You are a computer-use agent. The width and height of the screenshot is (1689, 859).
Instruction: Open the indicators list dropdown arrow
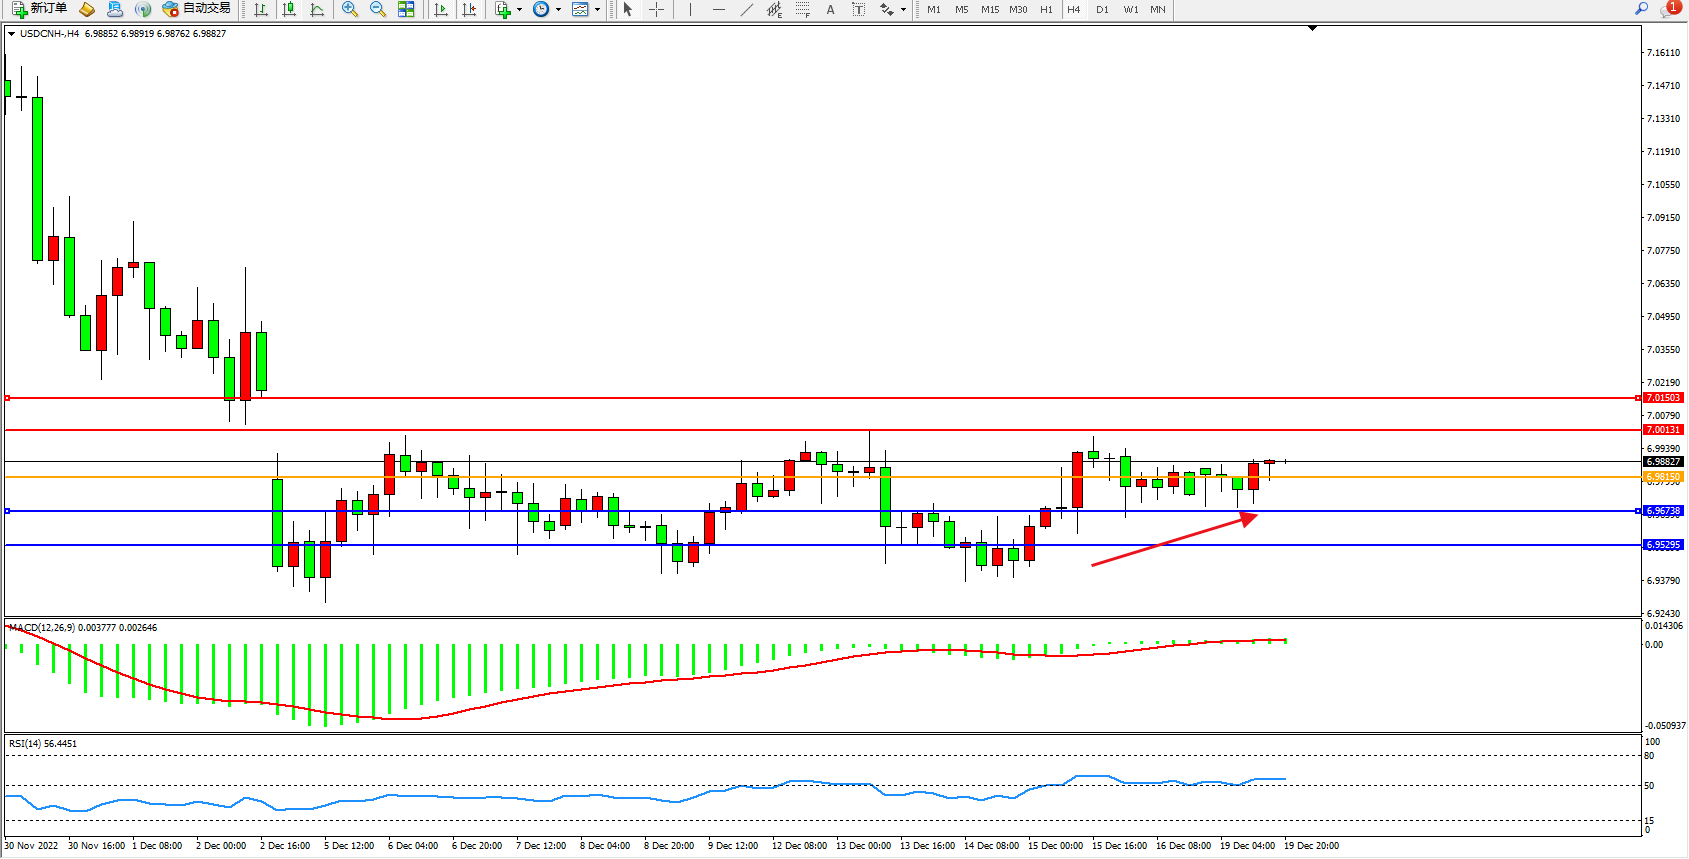[519, 10]
